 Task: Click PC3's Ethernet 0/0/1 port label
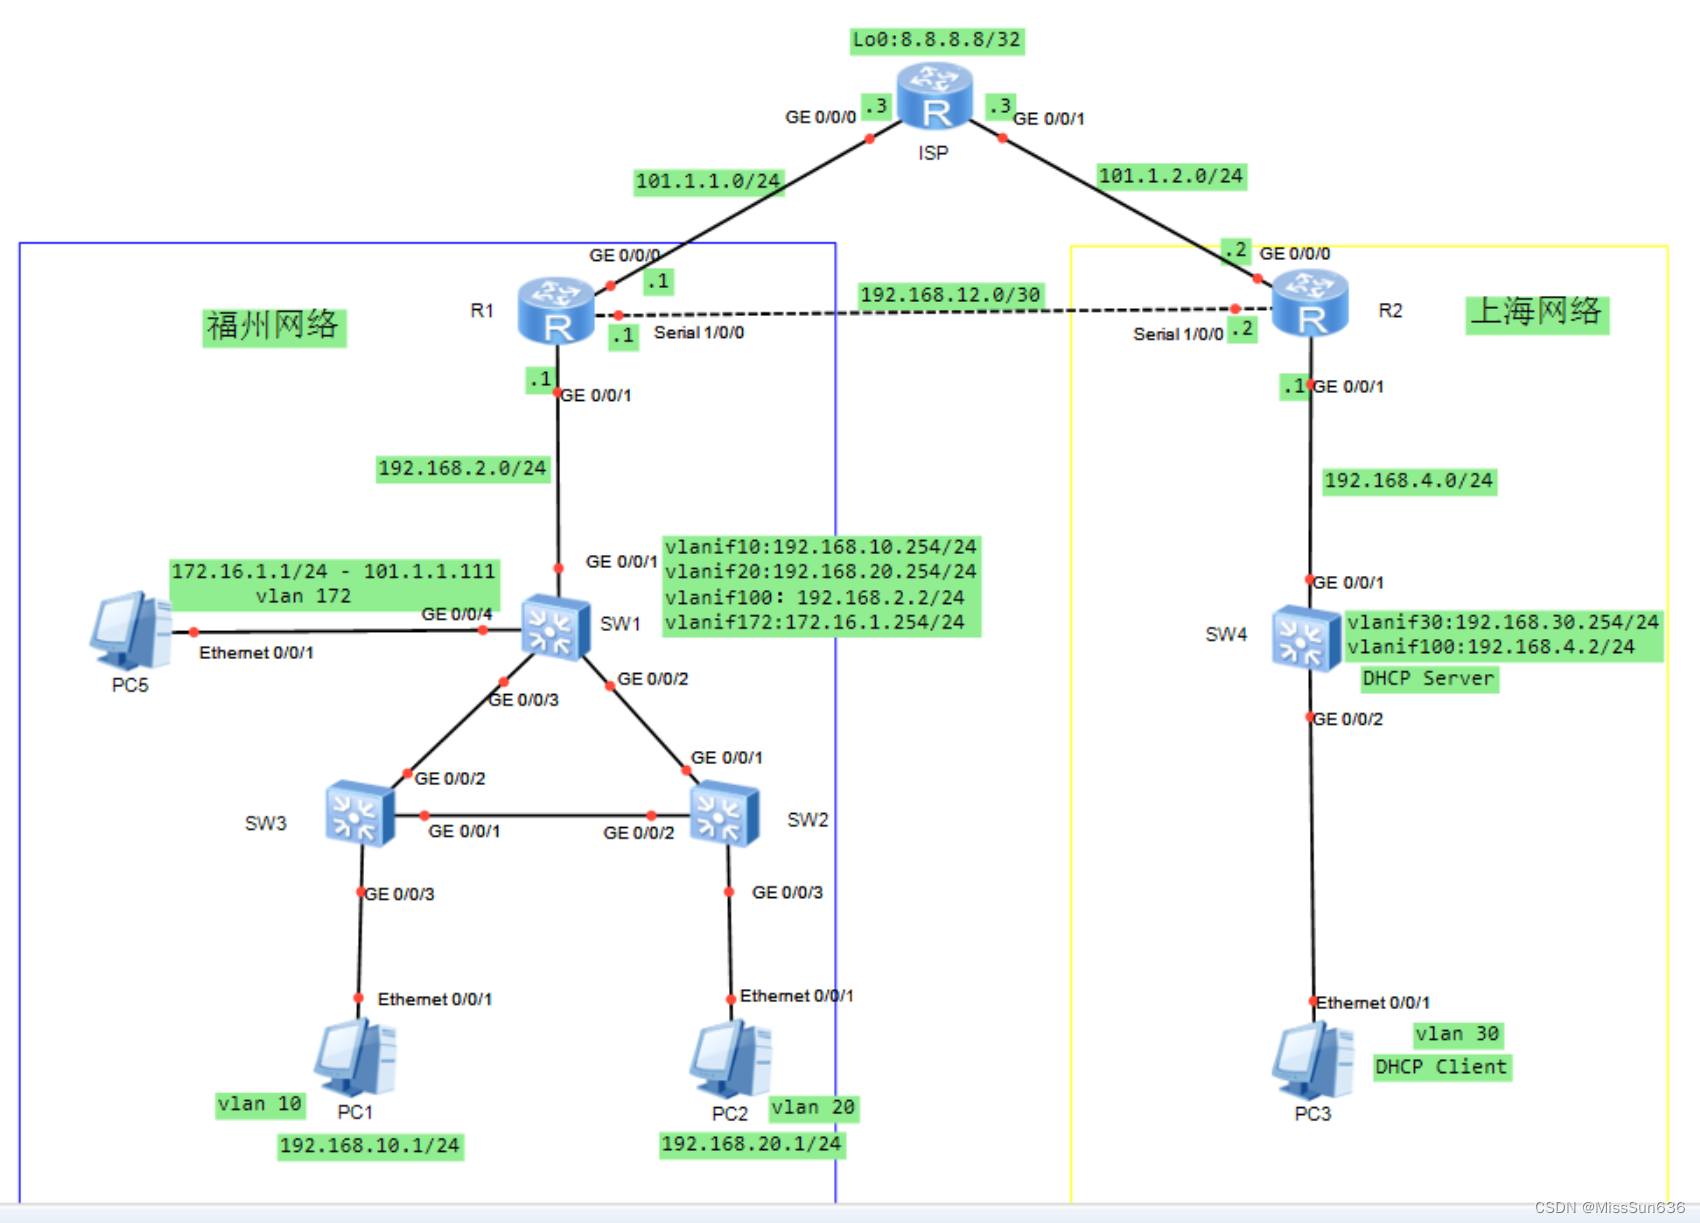pyautogui.click(x=1373, y=1003)
